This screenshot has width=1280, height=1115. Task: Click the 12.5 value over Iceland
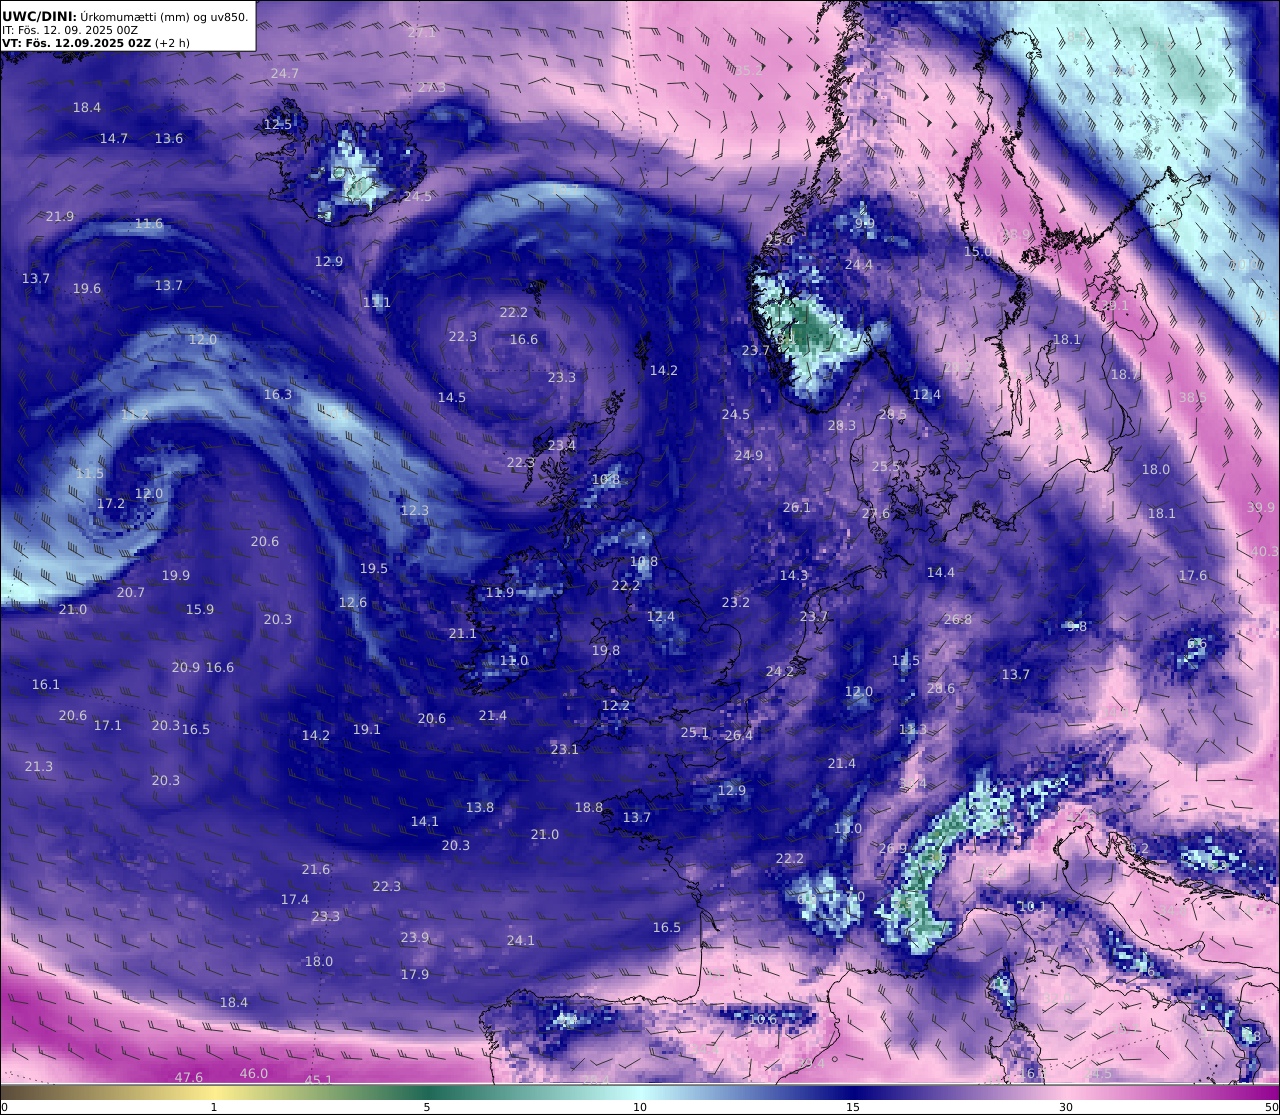[278, 125]
